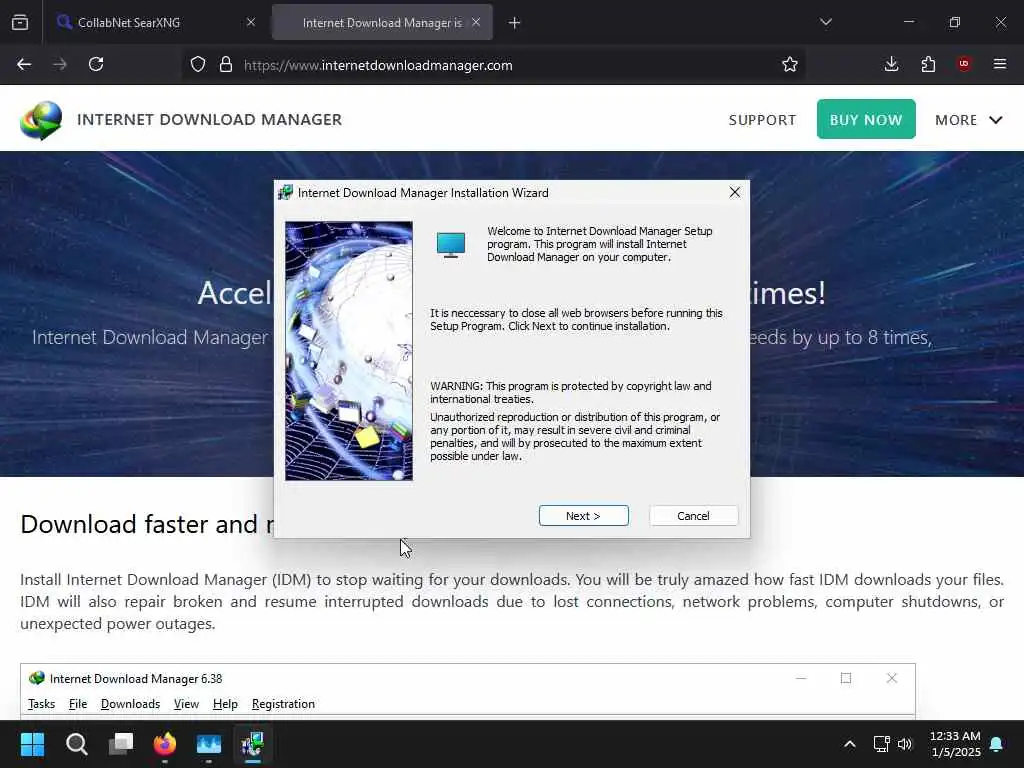Click the wizard title bar icon

285,193
